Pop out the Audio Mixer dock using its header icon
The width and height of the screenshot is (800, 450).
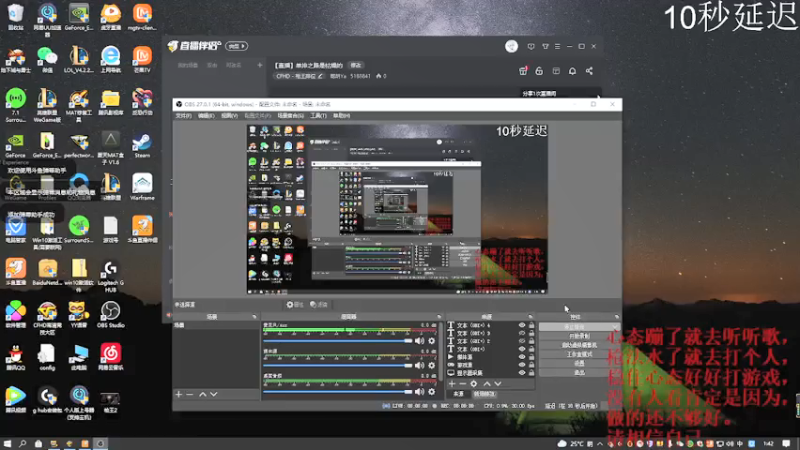438,317
